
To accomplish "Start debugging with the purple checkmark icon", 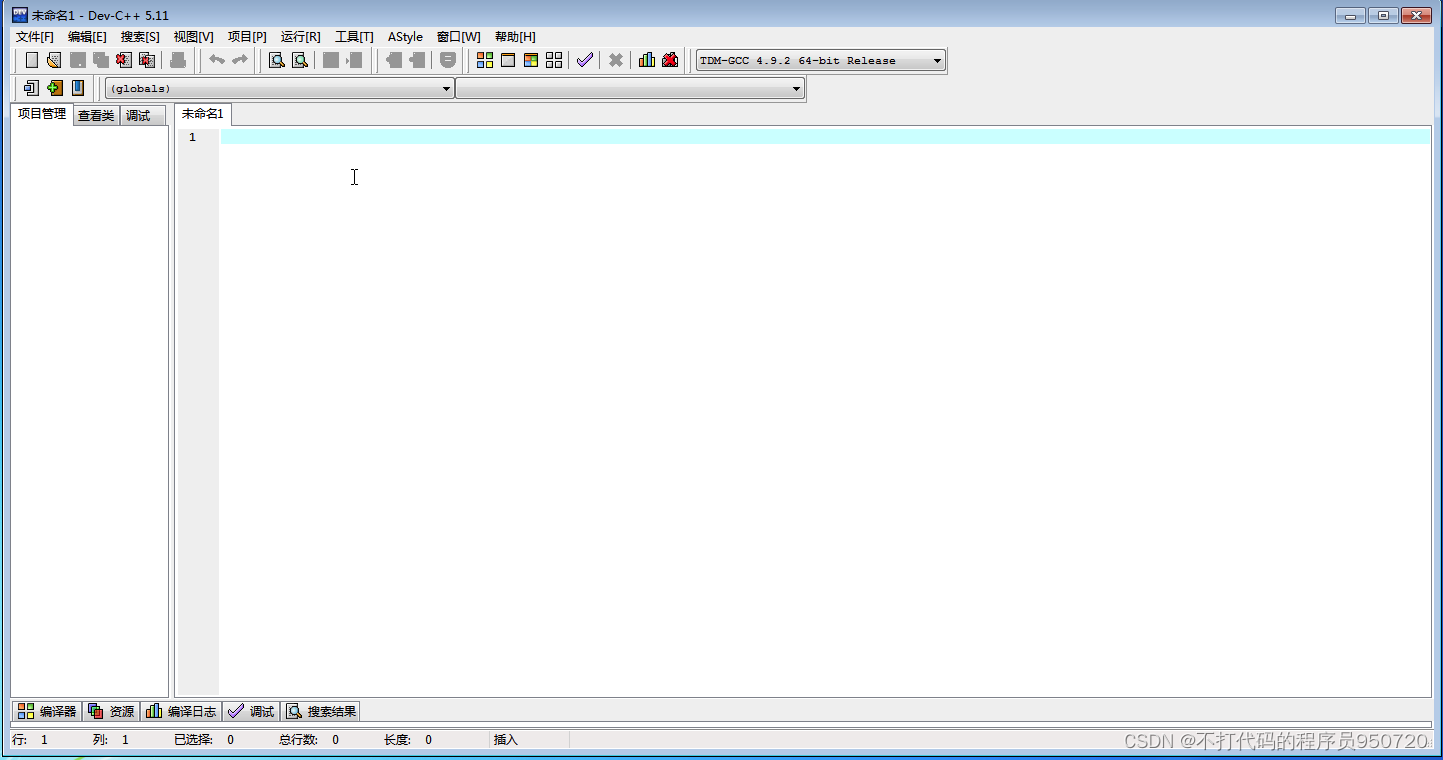I will 585,60.
